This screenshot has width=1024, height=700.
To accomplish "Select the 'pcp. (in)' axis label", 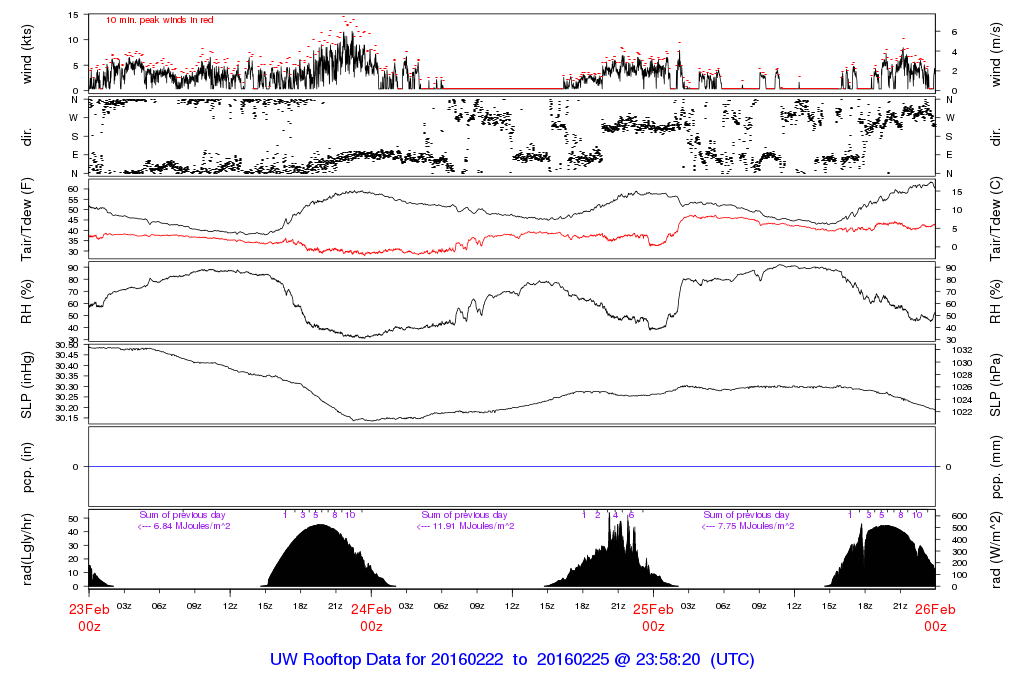I will pyautogui.click(x=27, y=466).
